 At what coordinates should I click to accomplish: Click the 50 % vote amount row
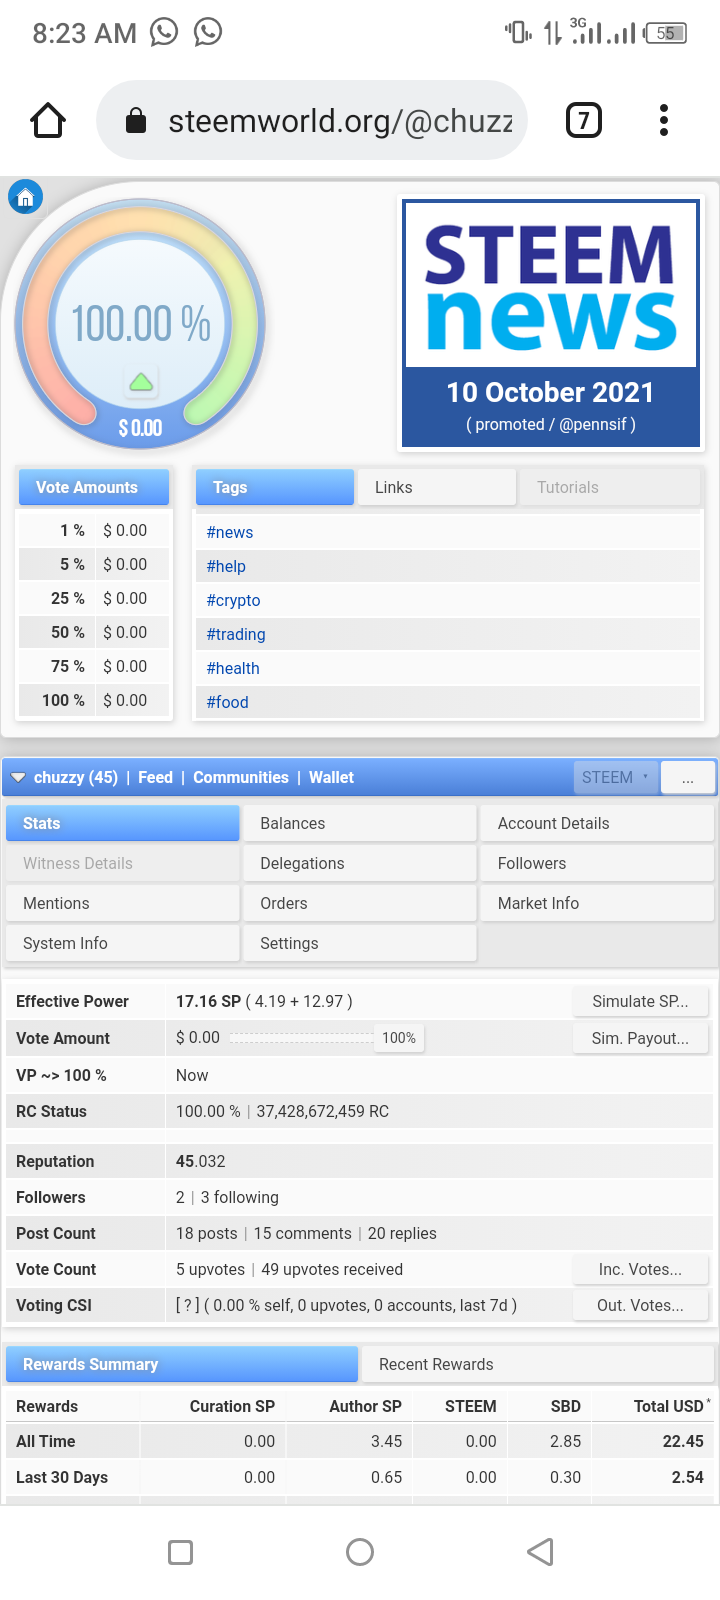96,632
